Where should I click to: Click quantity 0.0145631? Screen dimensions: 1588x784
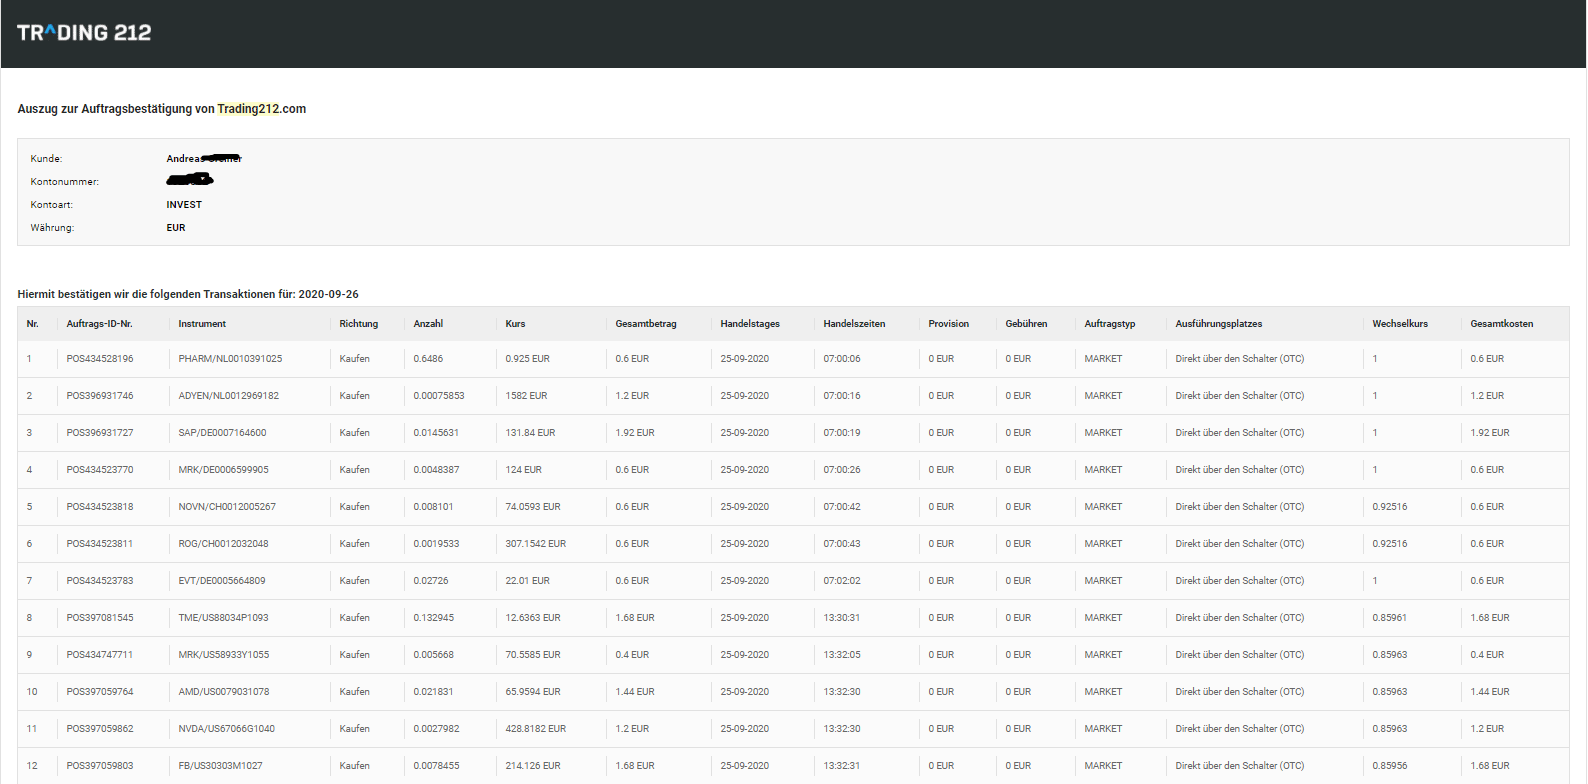tap(436, 433)
